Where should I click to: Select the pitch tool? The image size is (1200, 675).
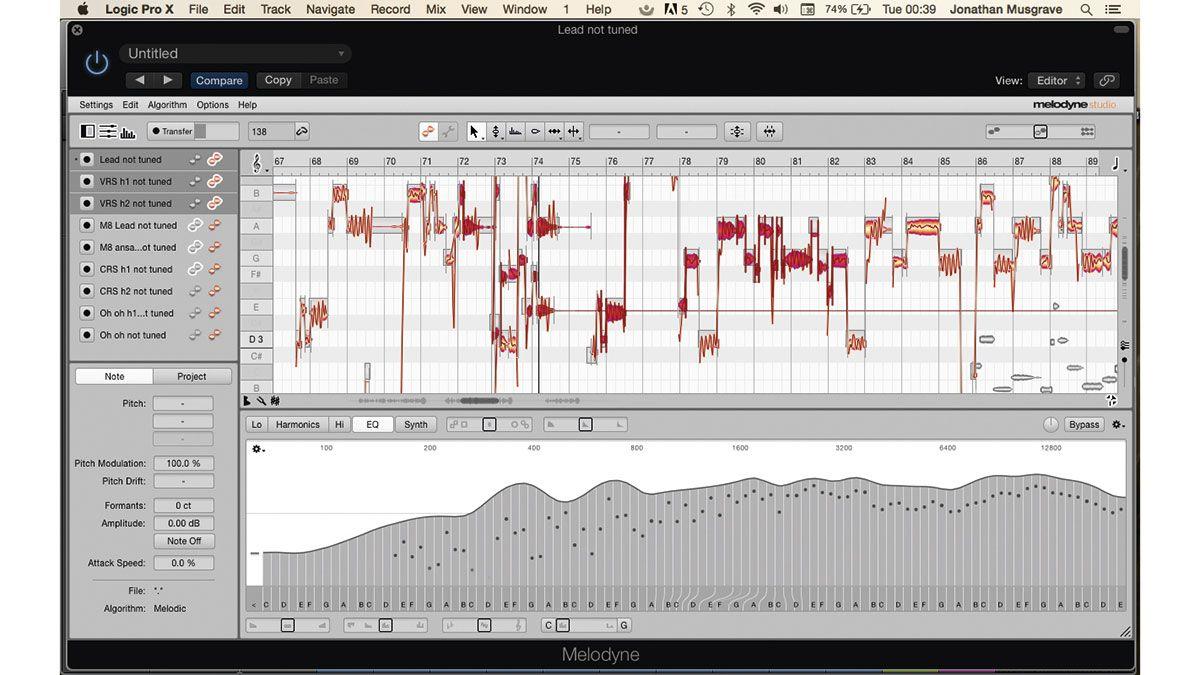pyautogui.click(x=495, y=131)
